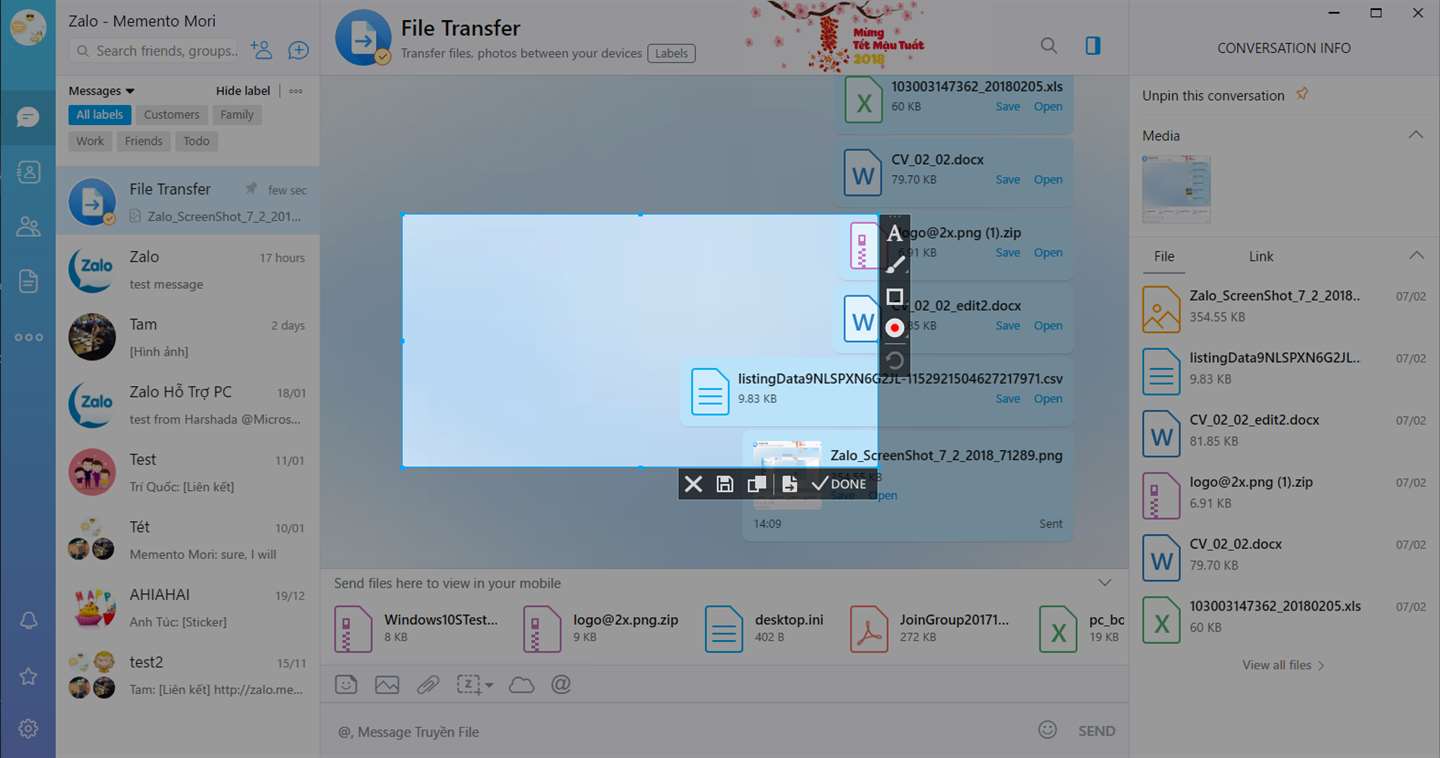Open the cloud file picker
Screen dimensions: 1440x758
point(521,685)
